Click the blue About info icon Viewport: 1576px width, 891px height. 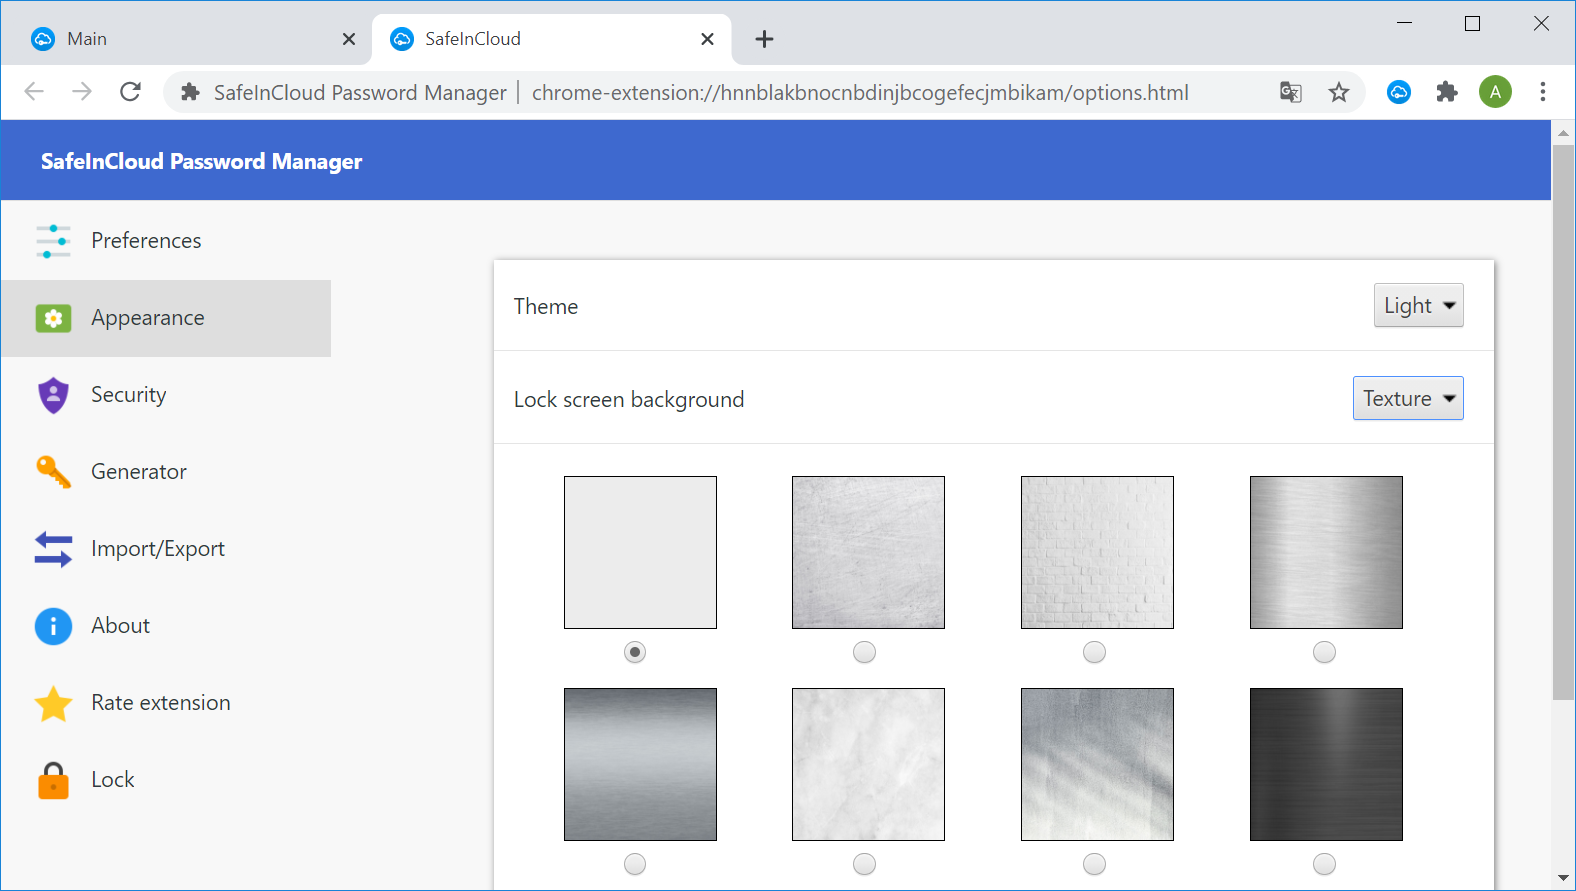53,626
